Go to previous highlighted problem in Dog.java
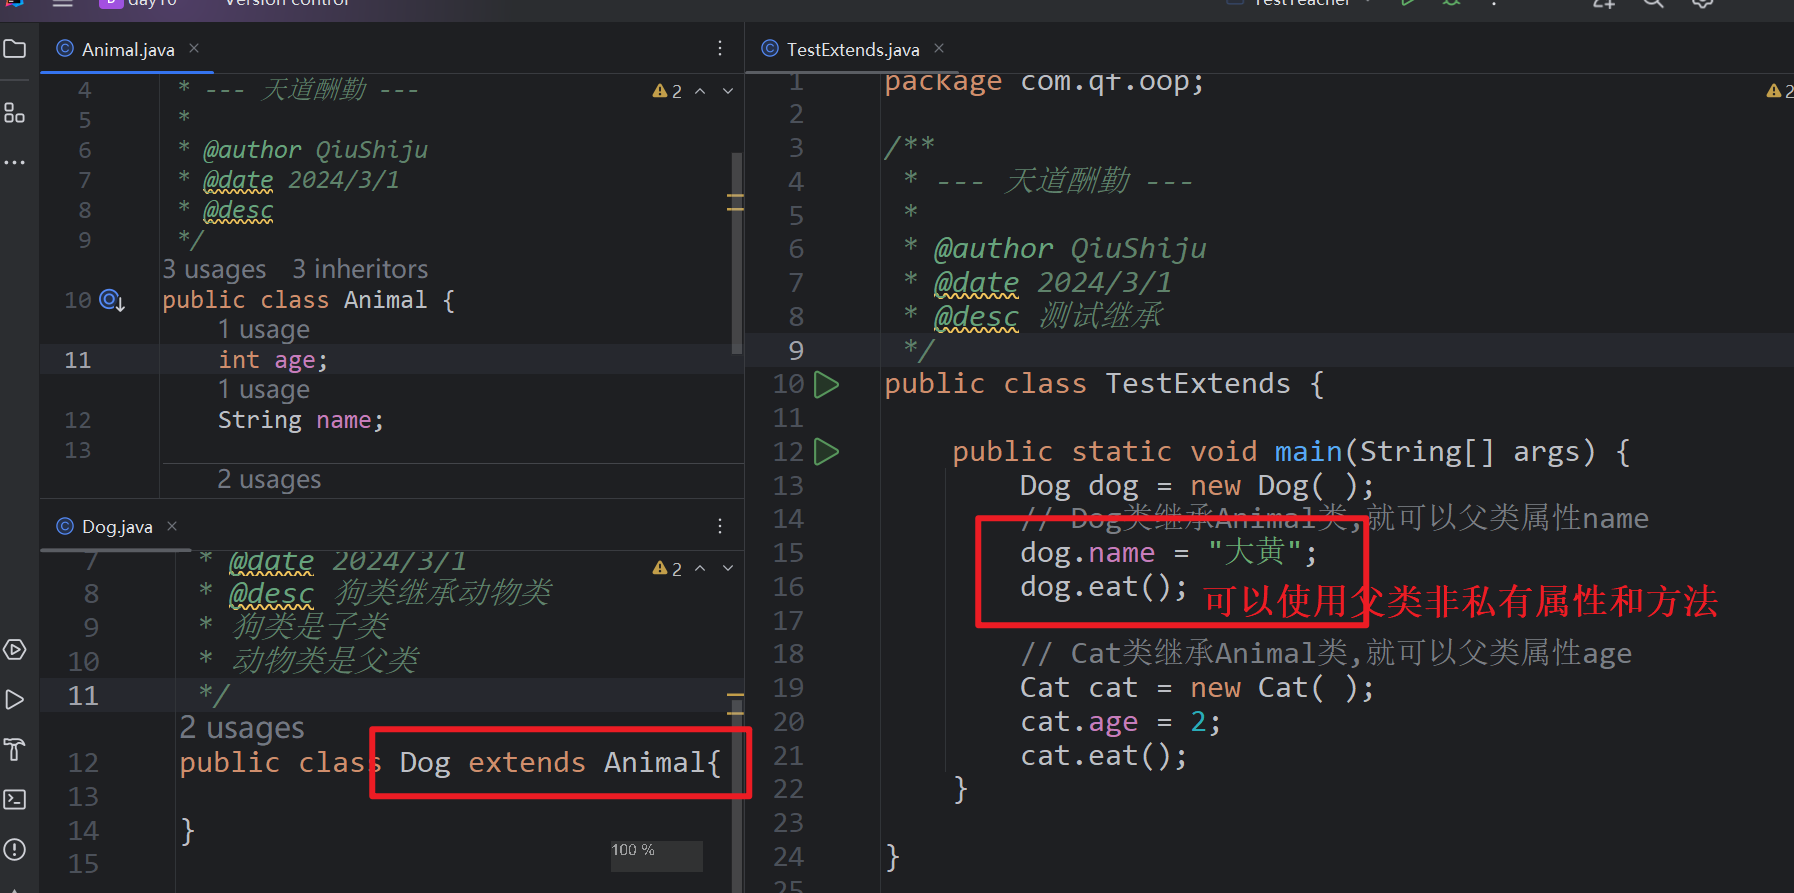The width and height of the screenshot is (1794, 893). click(700, 568)
